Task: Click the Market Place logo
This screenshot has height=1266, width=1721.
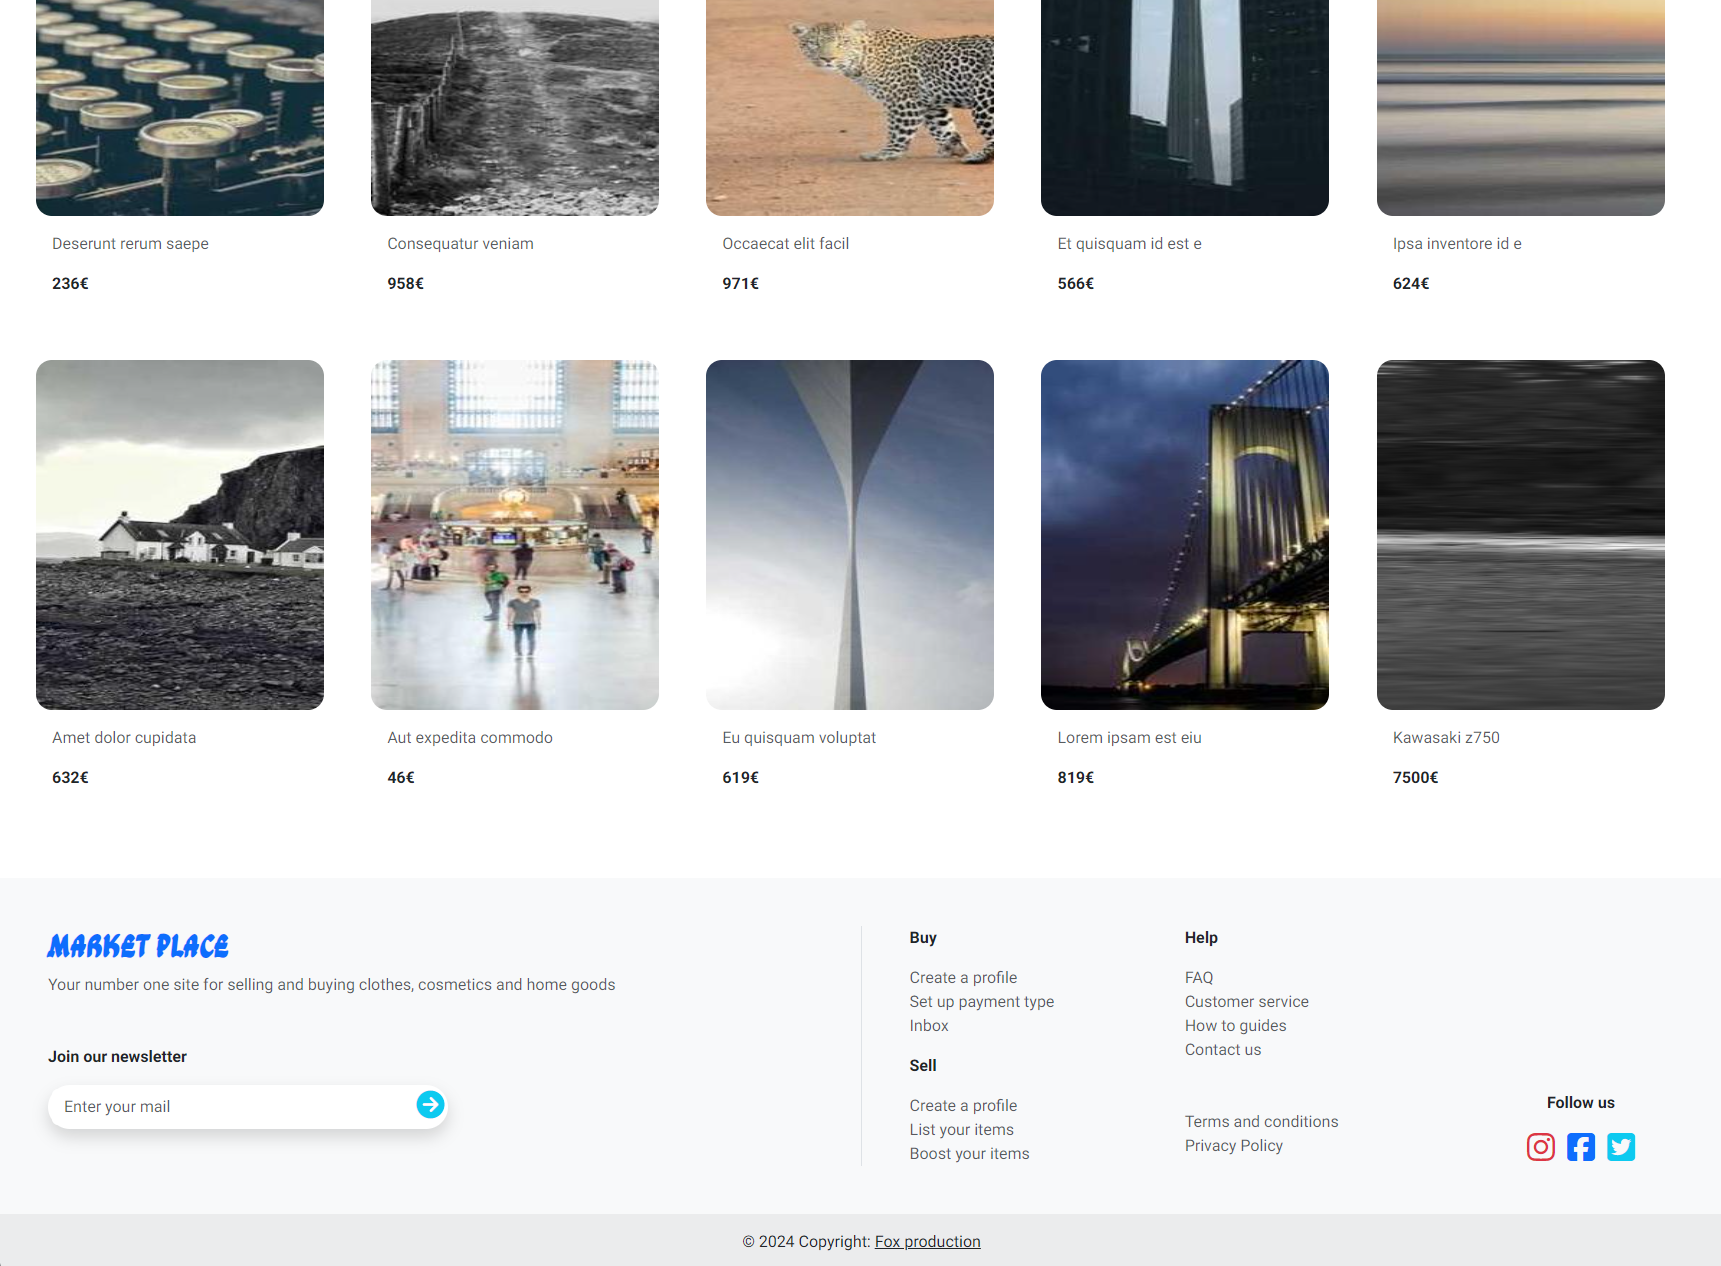Action: coord(138,946)
